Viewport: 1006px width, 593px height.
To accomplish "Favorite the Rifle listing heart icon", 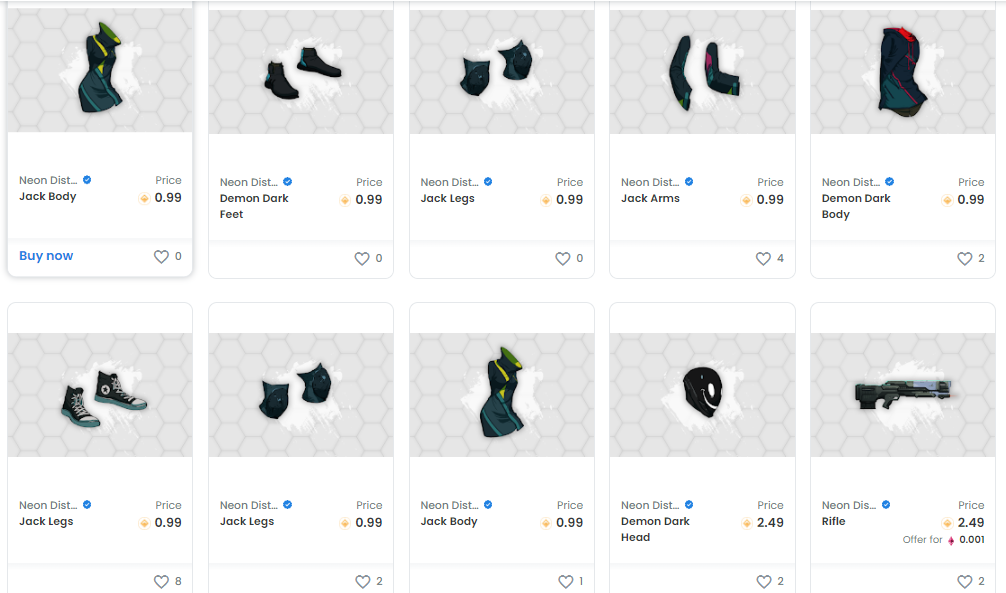I will pyautogui.click(x=964, y=581).
